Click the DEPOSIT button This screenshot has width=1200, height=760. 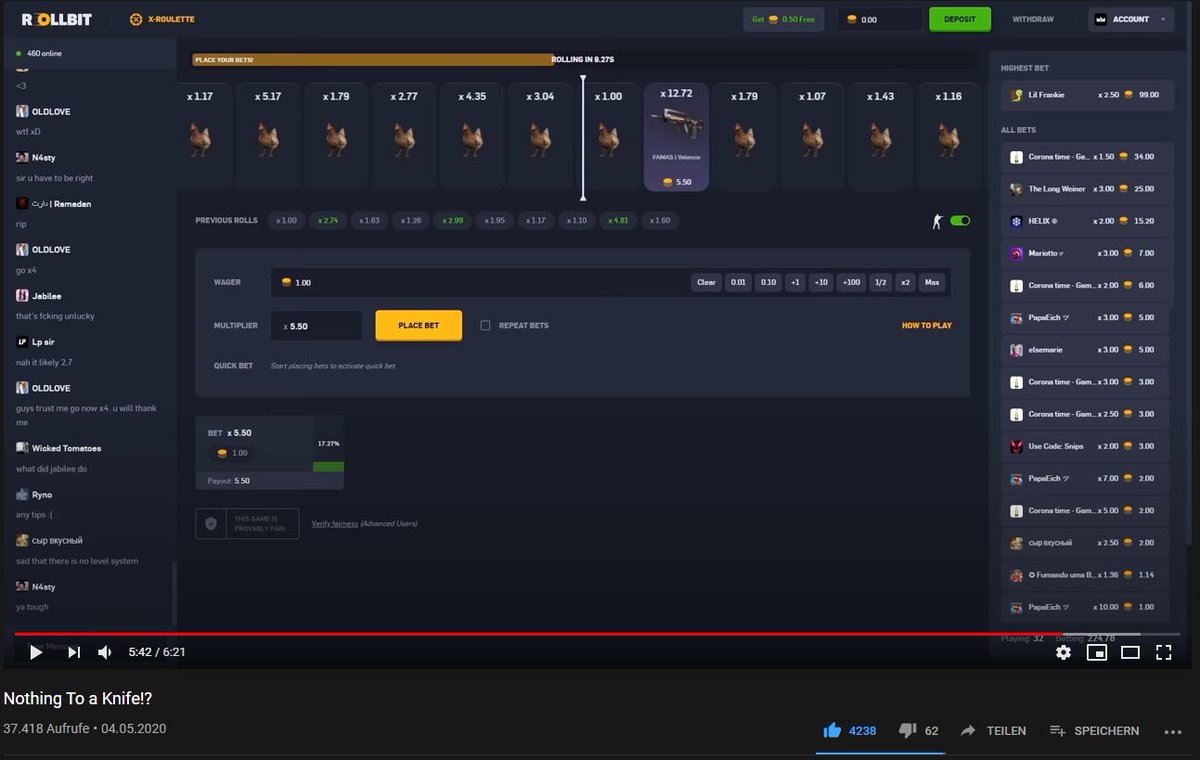(960, 19)
